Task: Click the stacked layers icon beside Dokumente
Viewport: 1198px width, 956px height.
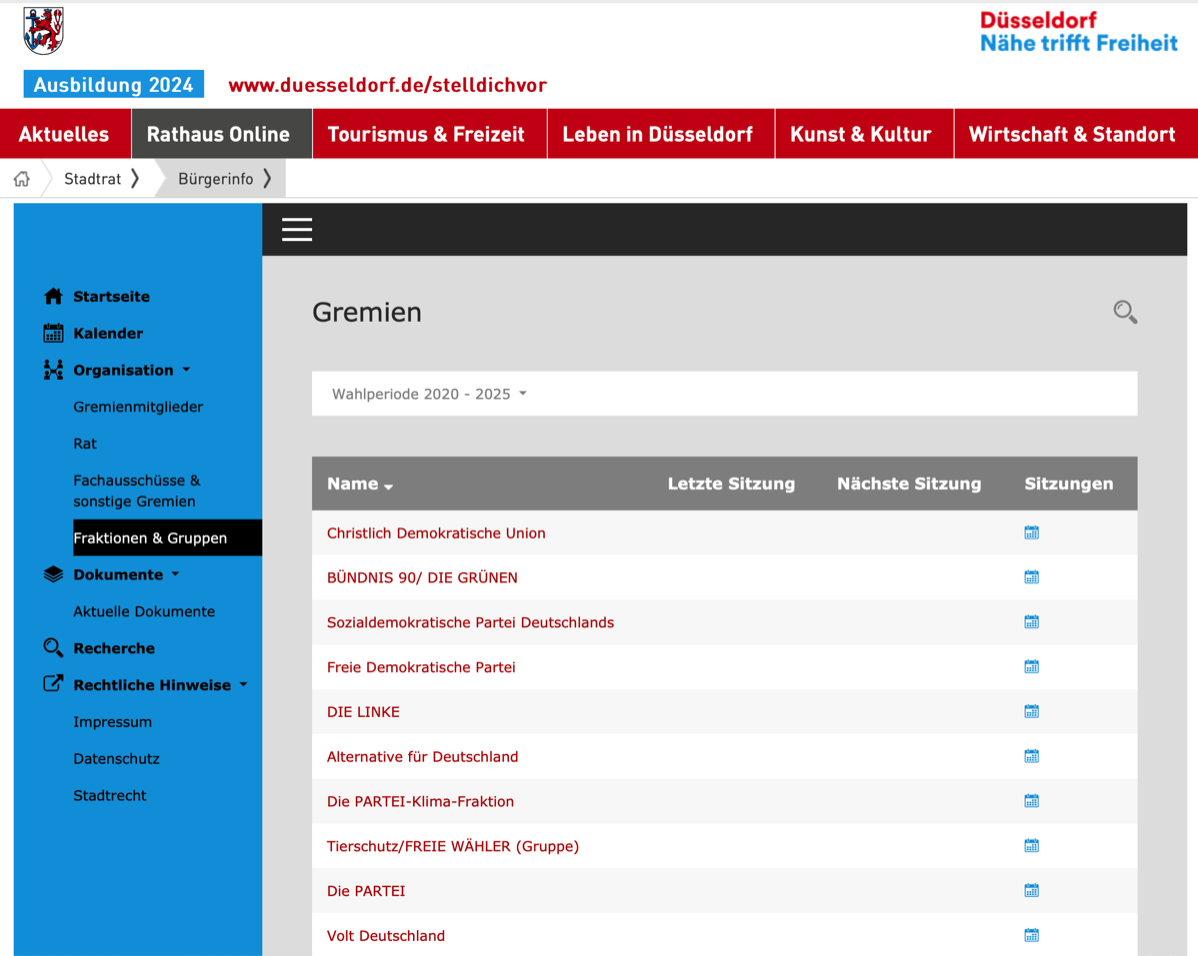Action: (53, 575)
